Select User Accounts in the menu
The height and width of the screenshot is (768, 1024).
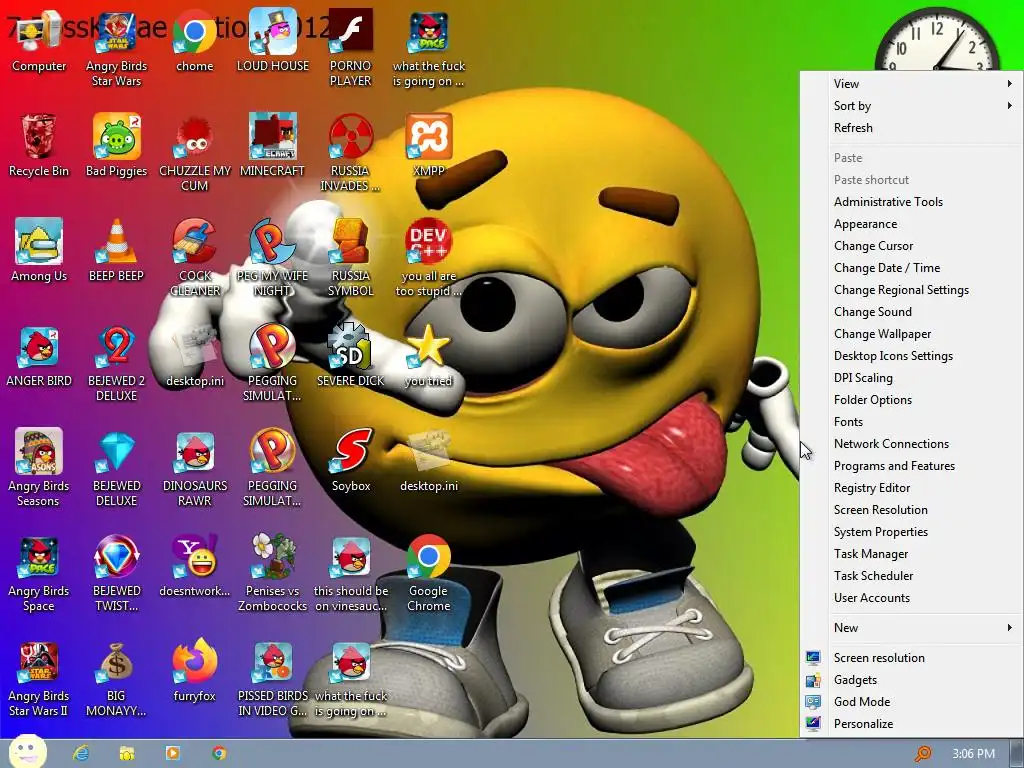click(x=912, y=598)
